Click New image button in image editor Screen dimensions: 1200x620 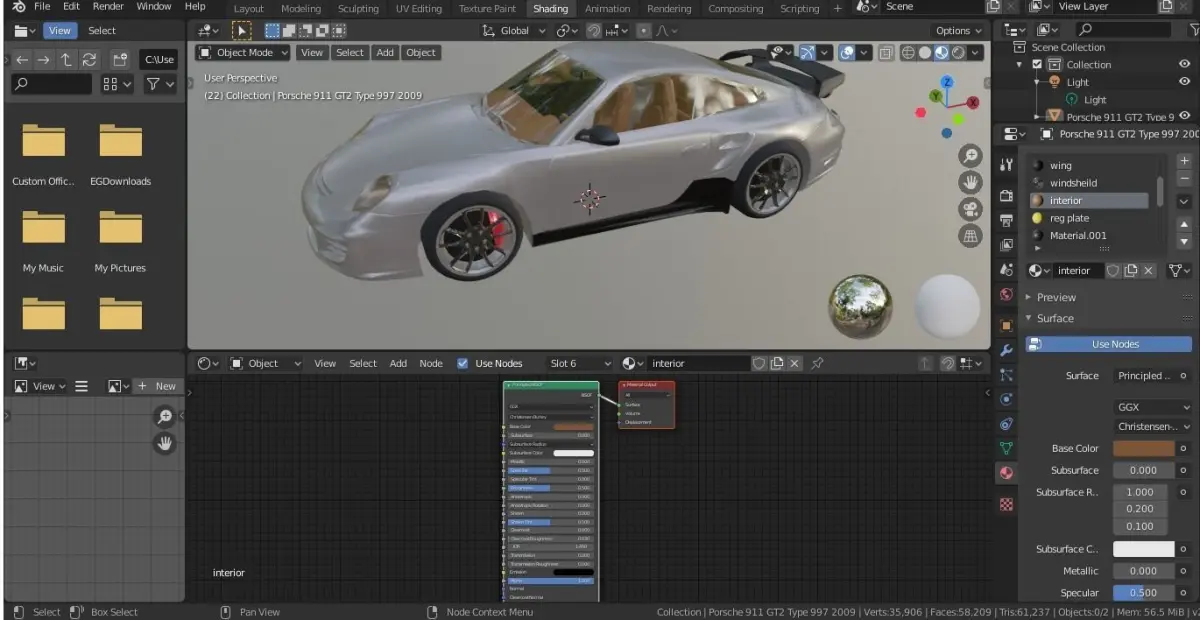coord(157,386)
